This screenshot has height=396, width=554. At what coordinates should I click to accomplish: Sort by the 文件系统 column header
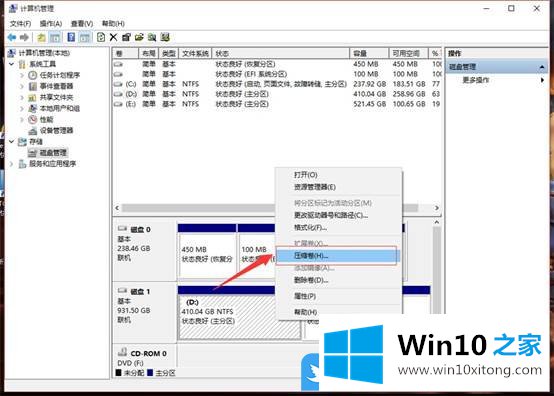click(x=195, y=53)
